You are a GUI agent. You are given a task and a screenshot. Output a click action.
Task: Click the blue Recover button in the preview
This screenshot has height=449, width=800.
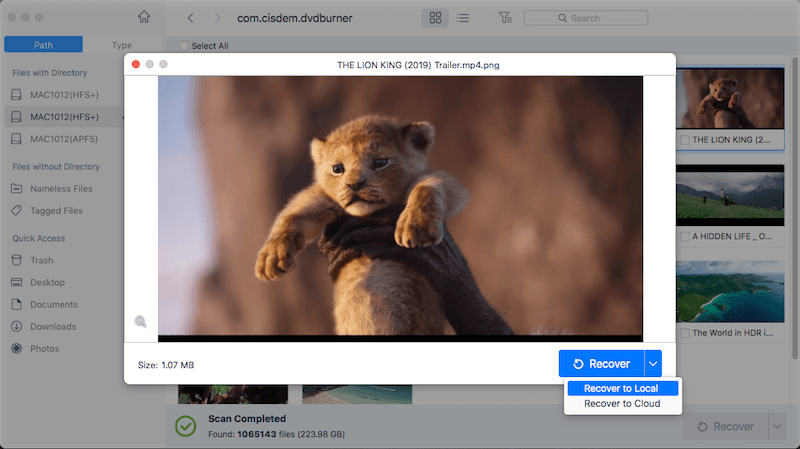pos(601,364)
